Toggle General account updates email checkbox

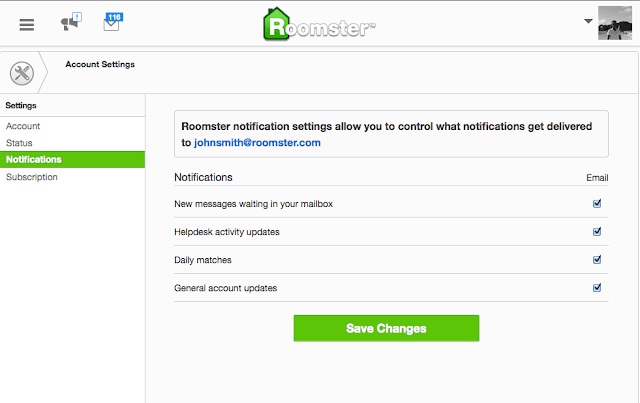point(597,287)
